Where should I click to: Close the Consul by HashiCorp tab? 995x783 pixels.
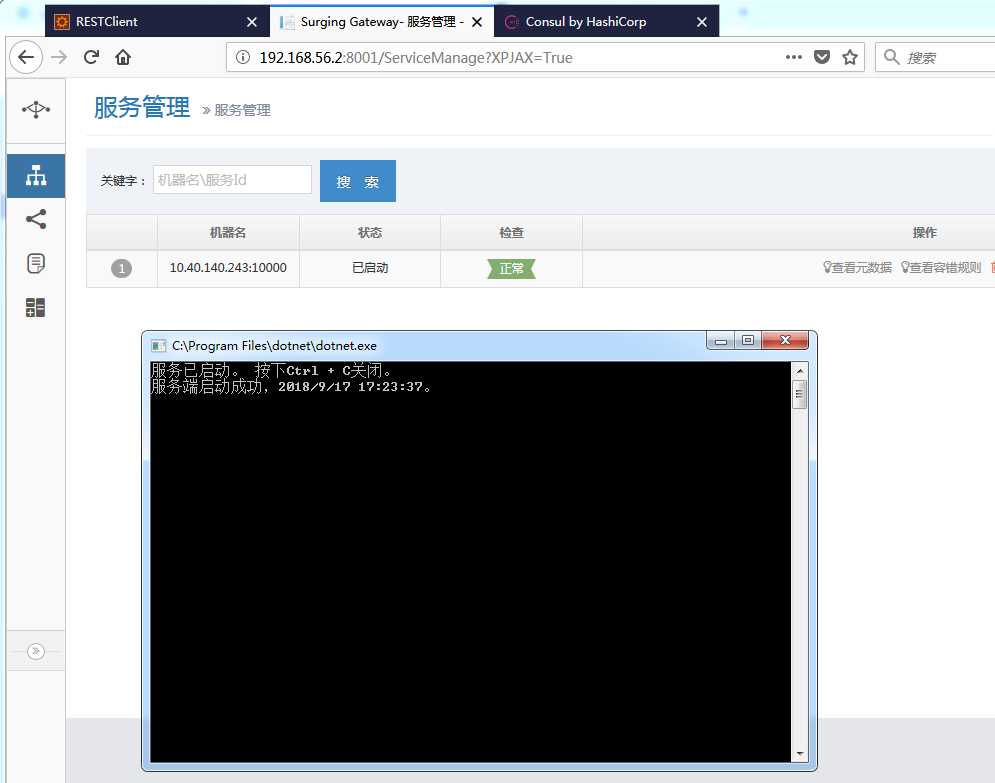pos(702,22)
